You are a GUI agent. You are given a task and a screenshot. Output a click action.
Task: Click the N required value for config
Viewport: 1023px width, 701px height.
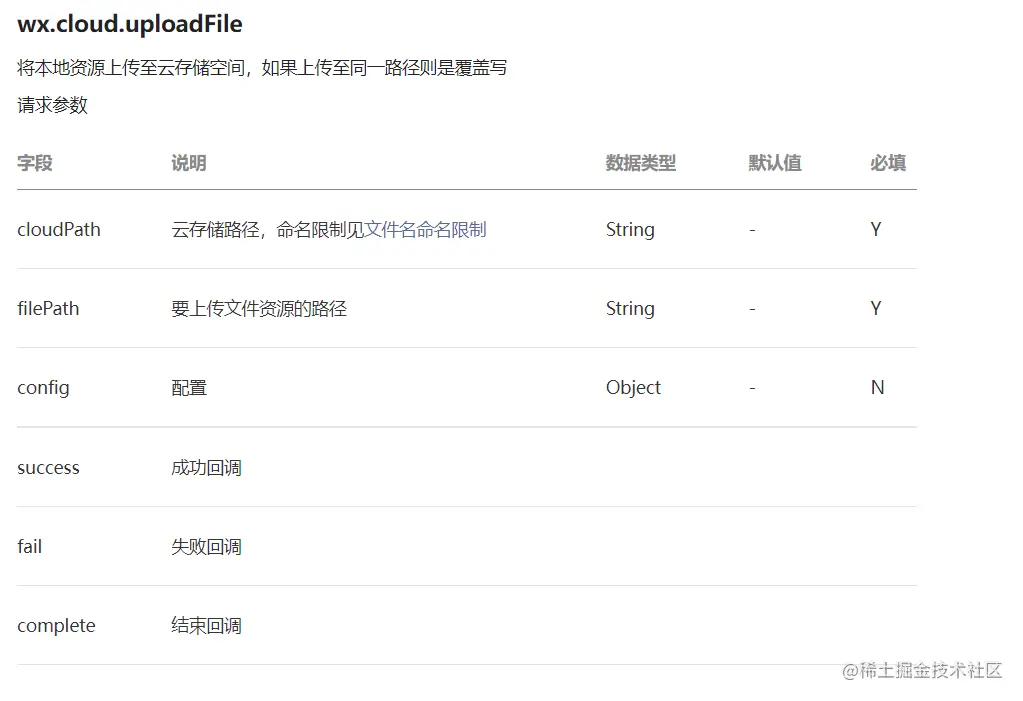[878, 388]
